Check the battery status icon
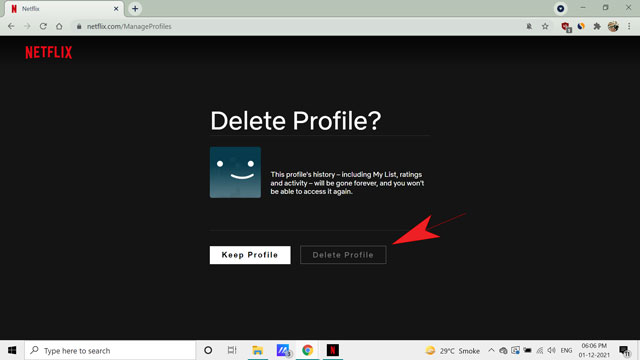This screenshot has width=640, height=360. (527, 351)
